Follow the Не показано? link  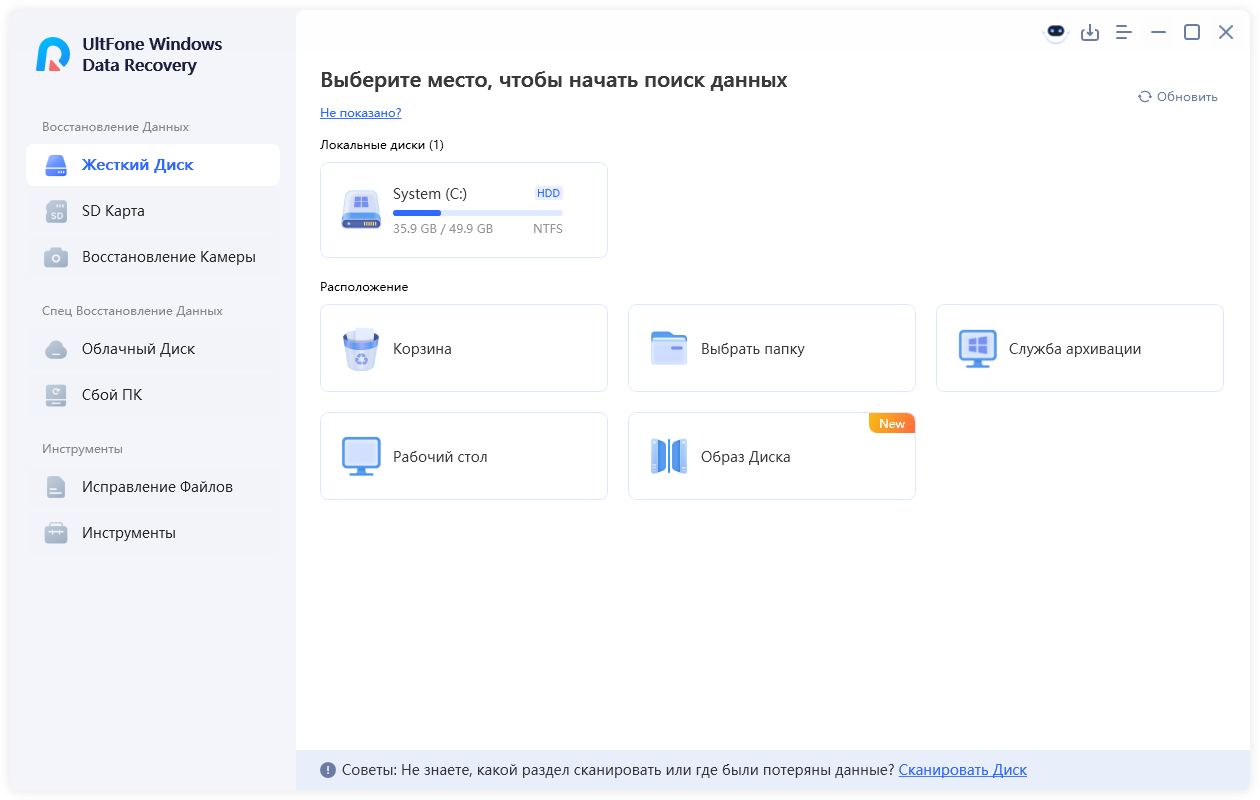point(360,113)
